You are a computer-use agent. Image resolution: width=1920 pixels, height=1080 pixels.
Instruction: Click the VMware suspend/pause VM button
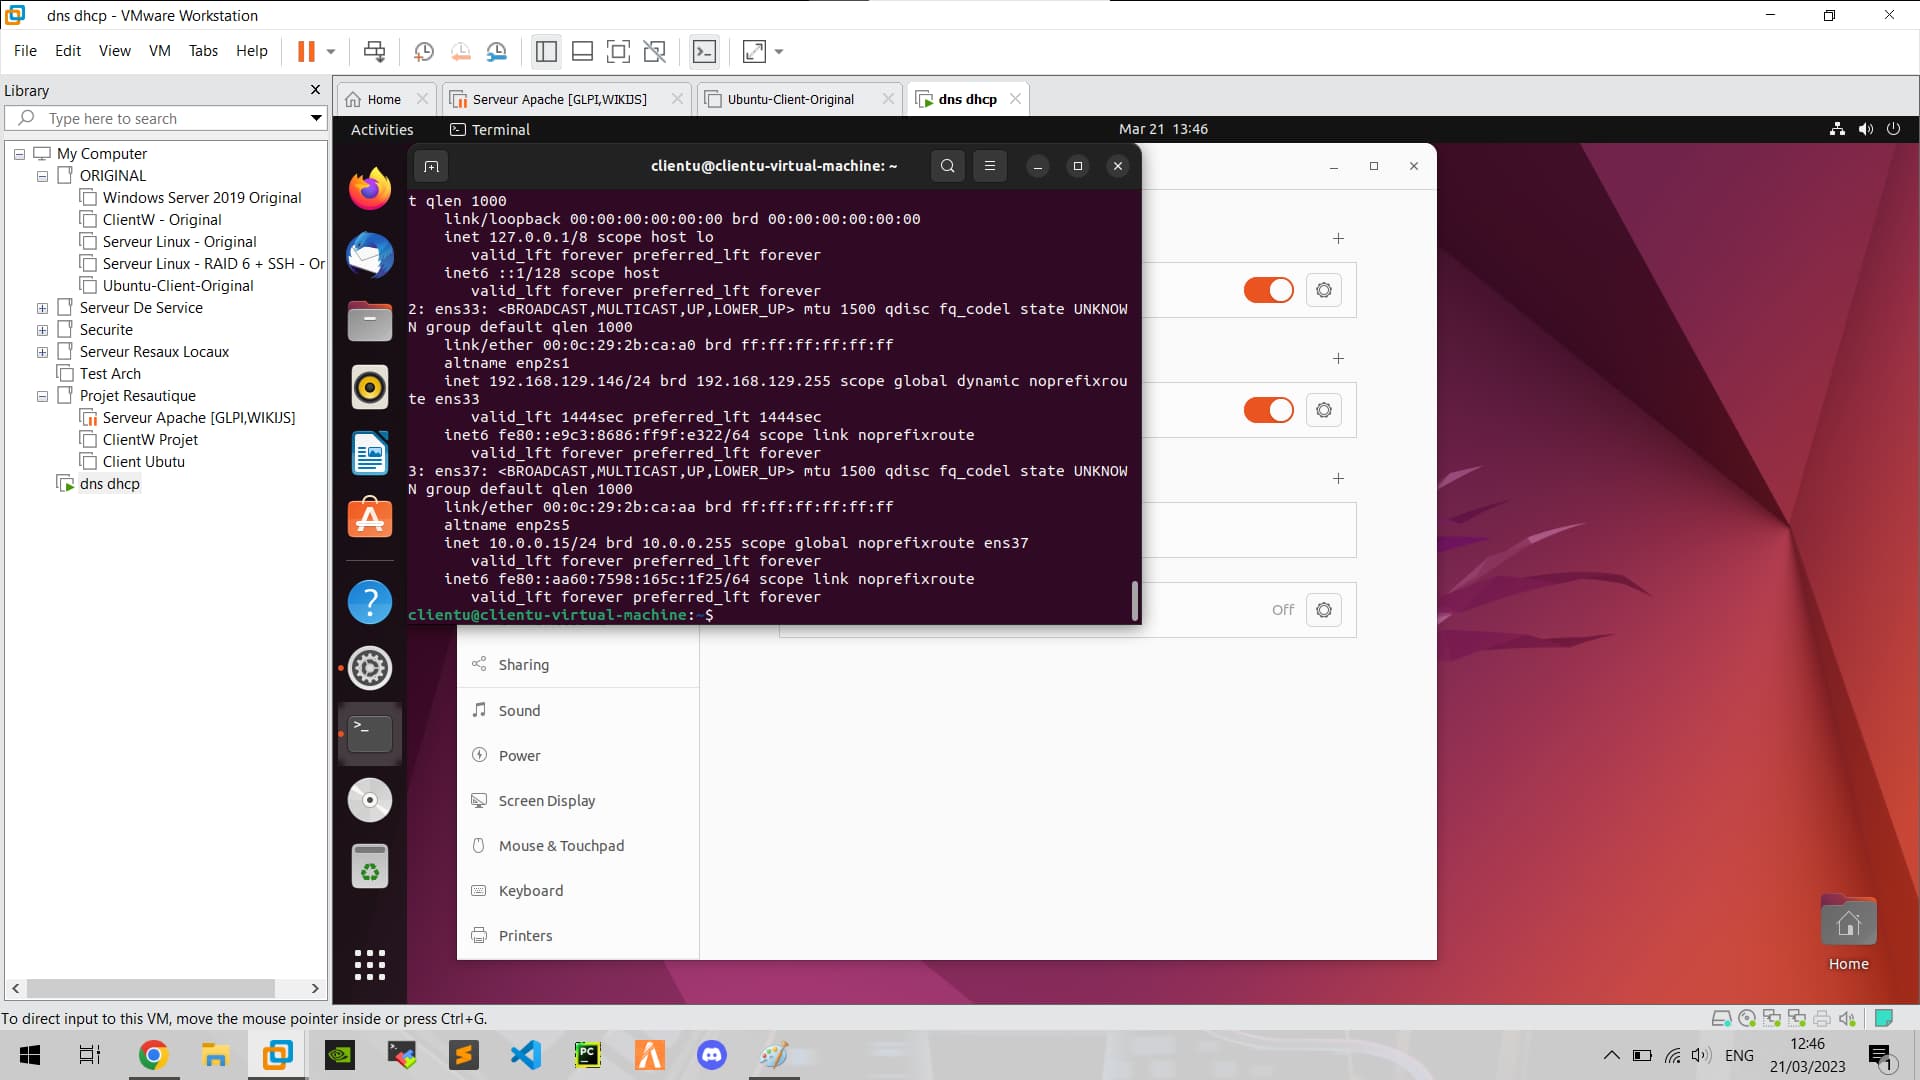click(306, 51)
